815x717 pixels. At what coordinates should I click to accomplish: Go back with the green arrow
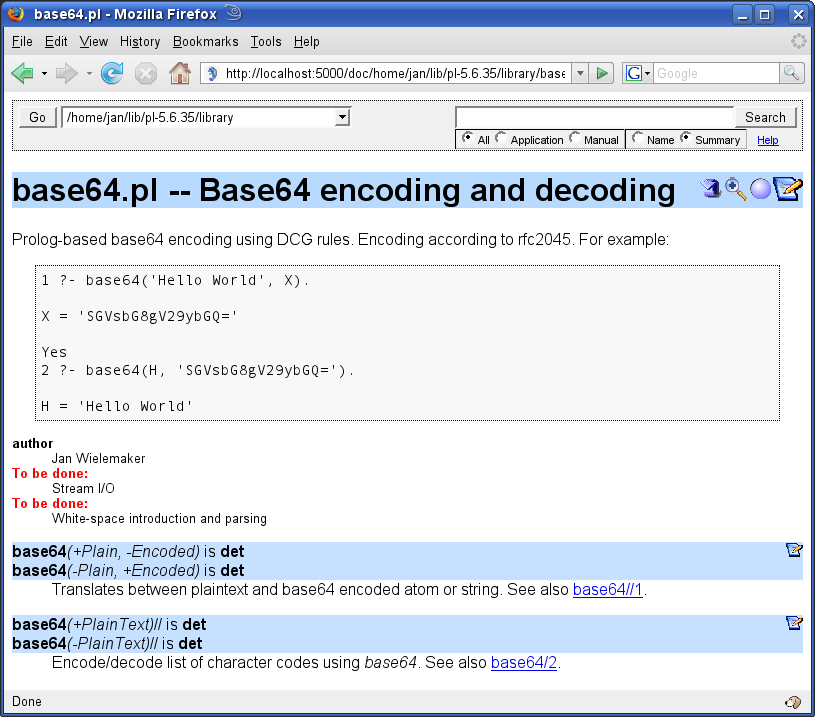22,73
